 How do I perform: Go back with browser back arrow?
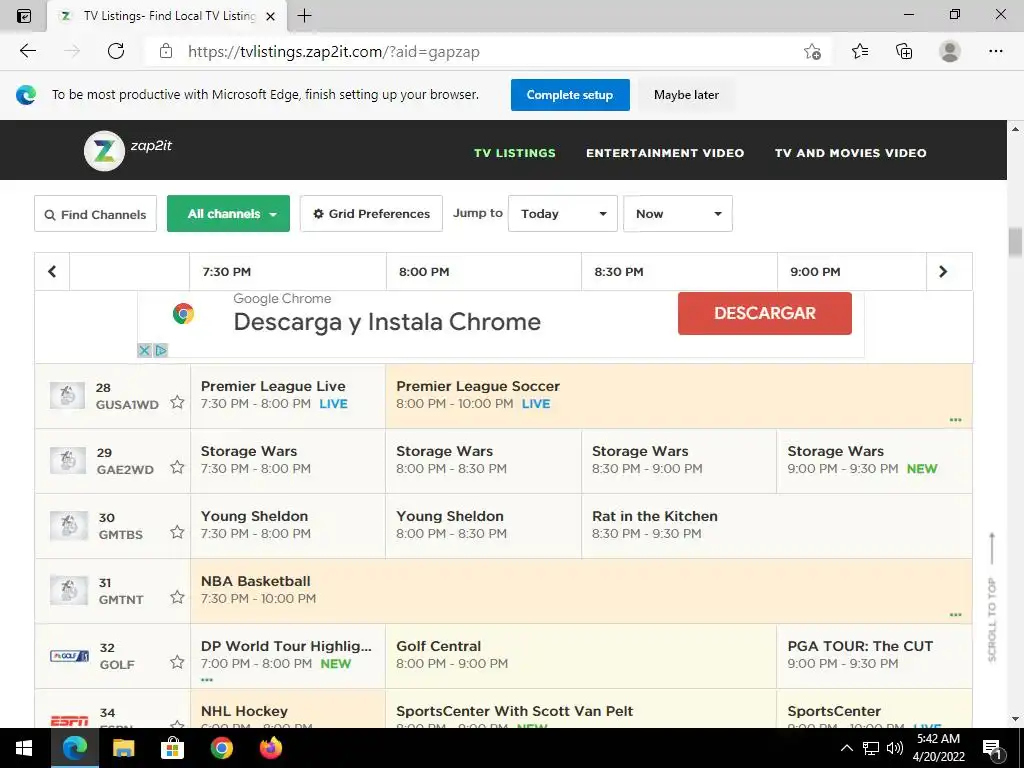point(27,51)
